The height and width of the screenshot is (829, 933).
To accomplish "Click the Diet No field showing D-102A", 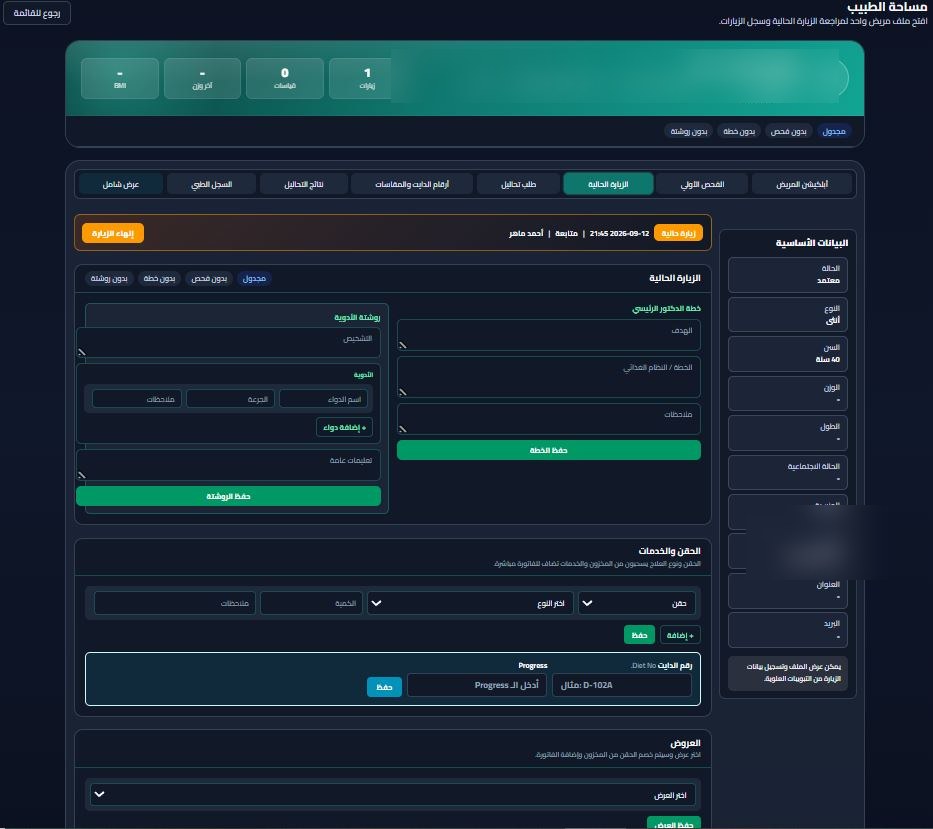I will (622, 685).
